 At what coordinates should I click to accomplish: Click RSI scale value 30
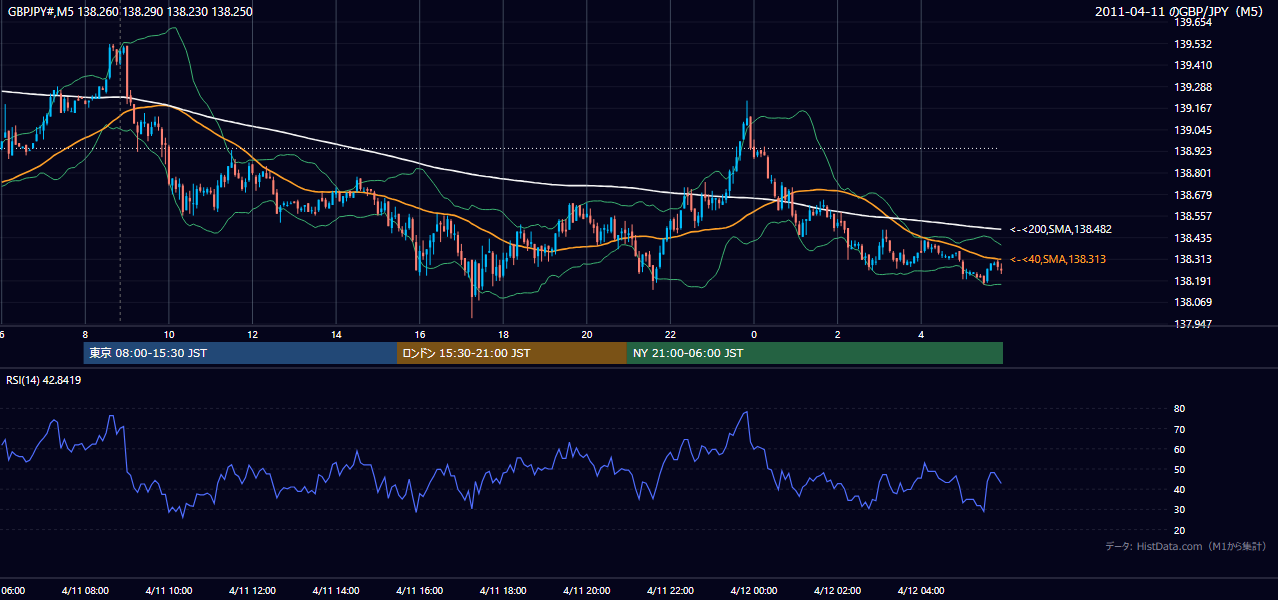tap(1179, 510)
